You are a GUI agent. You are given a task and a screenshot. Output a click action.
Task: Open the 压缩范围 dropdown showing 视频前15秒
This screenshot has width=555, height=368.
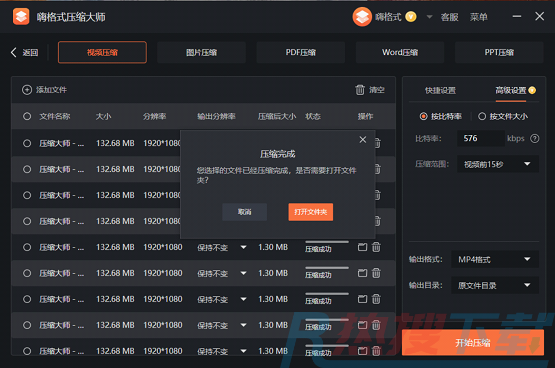click(498, 164)
